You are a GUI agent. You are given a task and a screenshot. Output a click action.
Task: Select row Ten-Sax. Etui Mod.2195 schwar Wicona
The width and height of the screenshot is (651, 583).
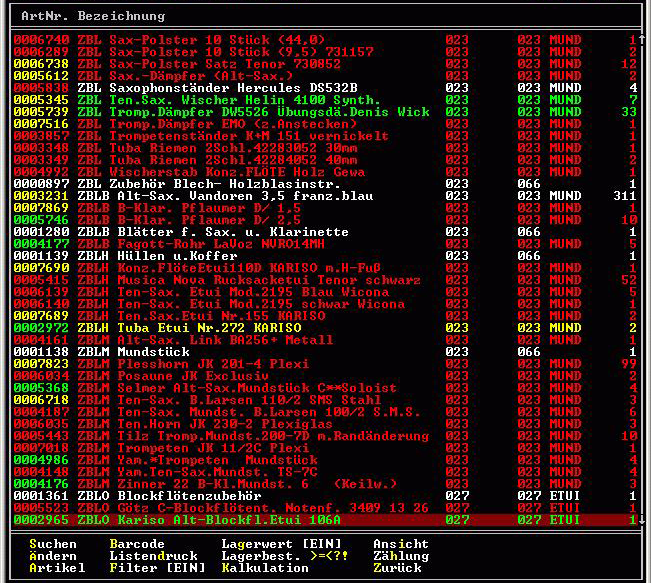coord(325,304)
